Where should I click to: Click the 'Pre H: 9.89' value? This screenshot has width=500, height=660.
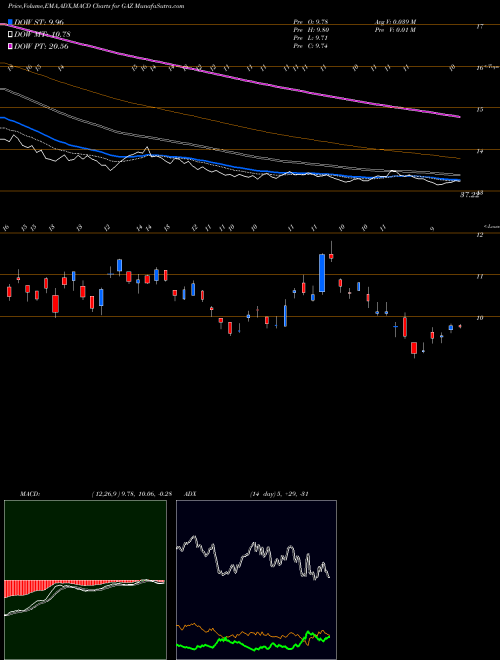(x=311, y=30)
